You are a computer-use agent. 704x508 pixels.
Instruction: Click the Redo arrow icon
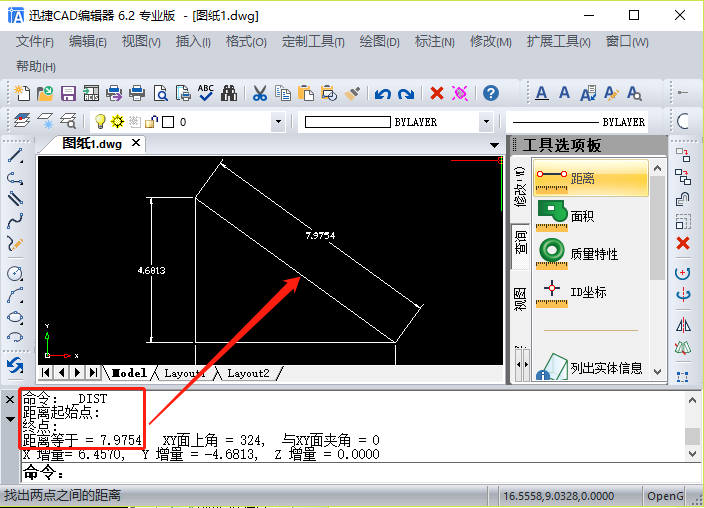click(406, 94)
